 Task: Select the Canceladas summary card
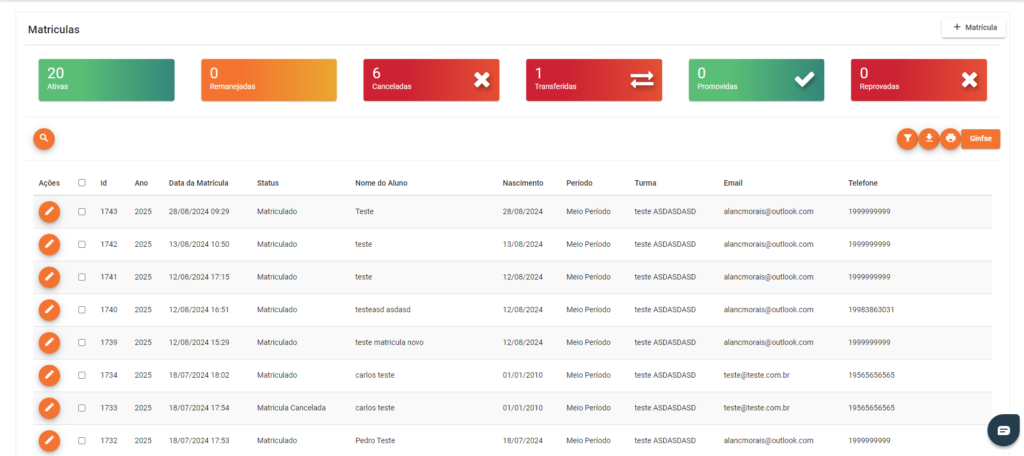431,80
